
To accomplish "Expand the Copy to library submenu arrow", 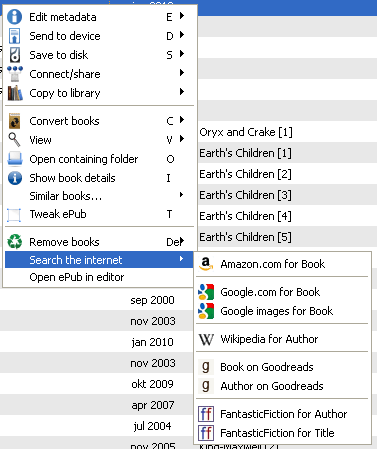I will click(182, 92).
